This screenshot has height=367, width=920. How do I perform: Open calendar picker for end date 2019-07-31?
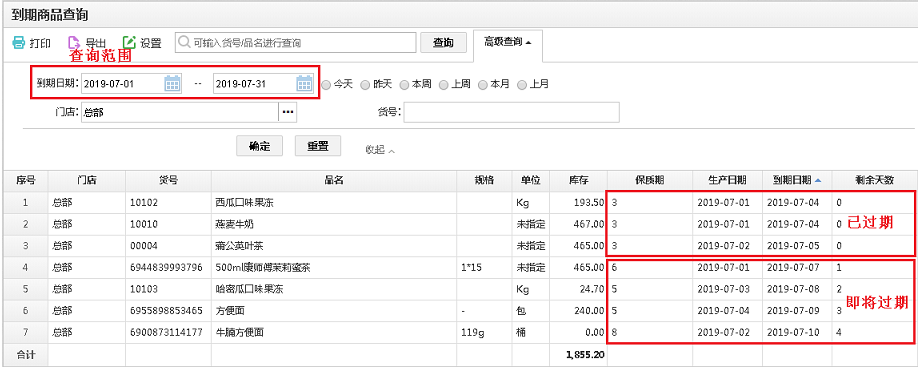(x=304, y=83)
